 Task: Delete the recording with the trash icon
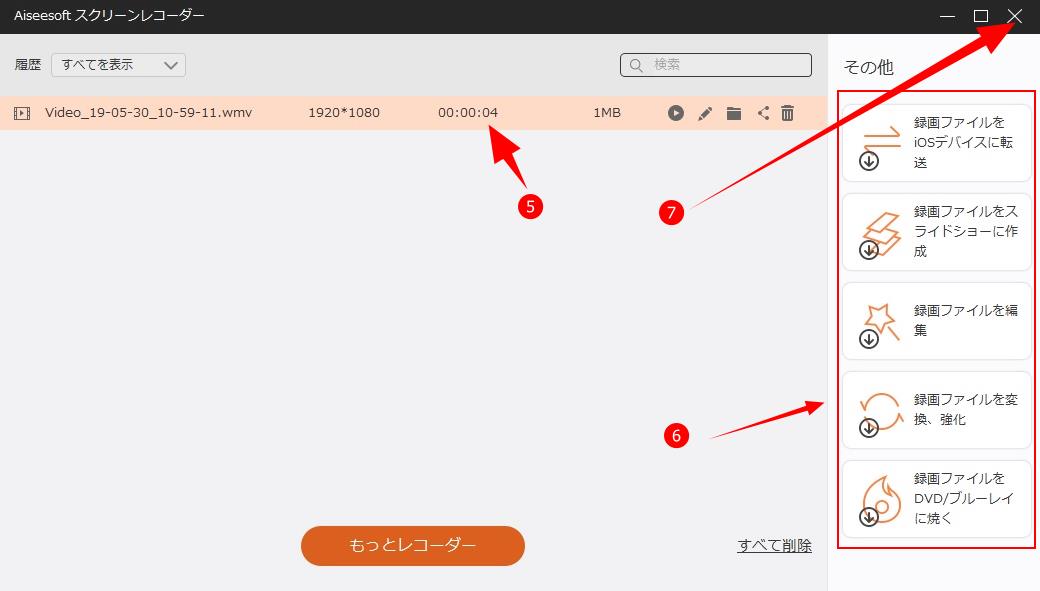pyautogui.click(x=787, y=113)
